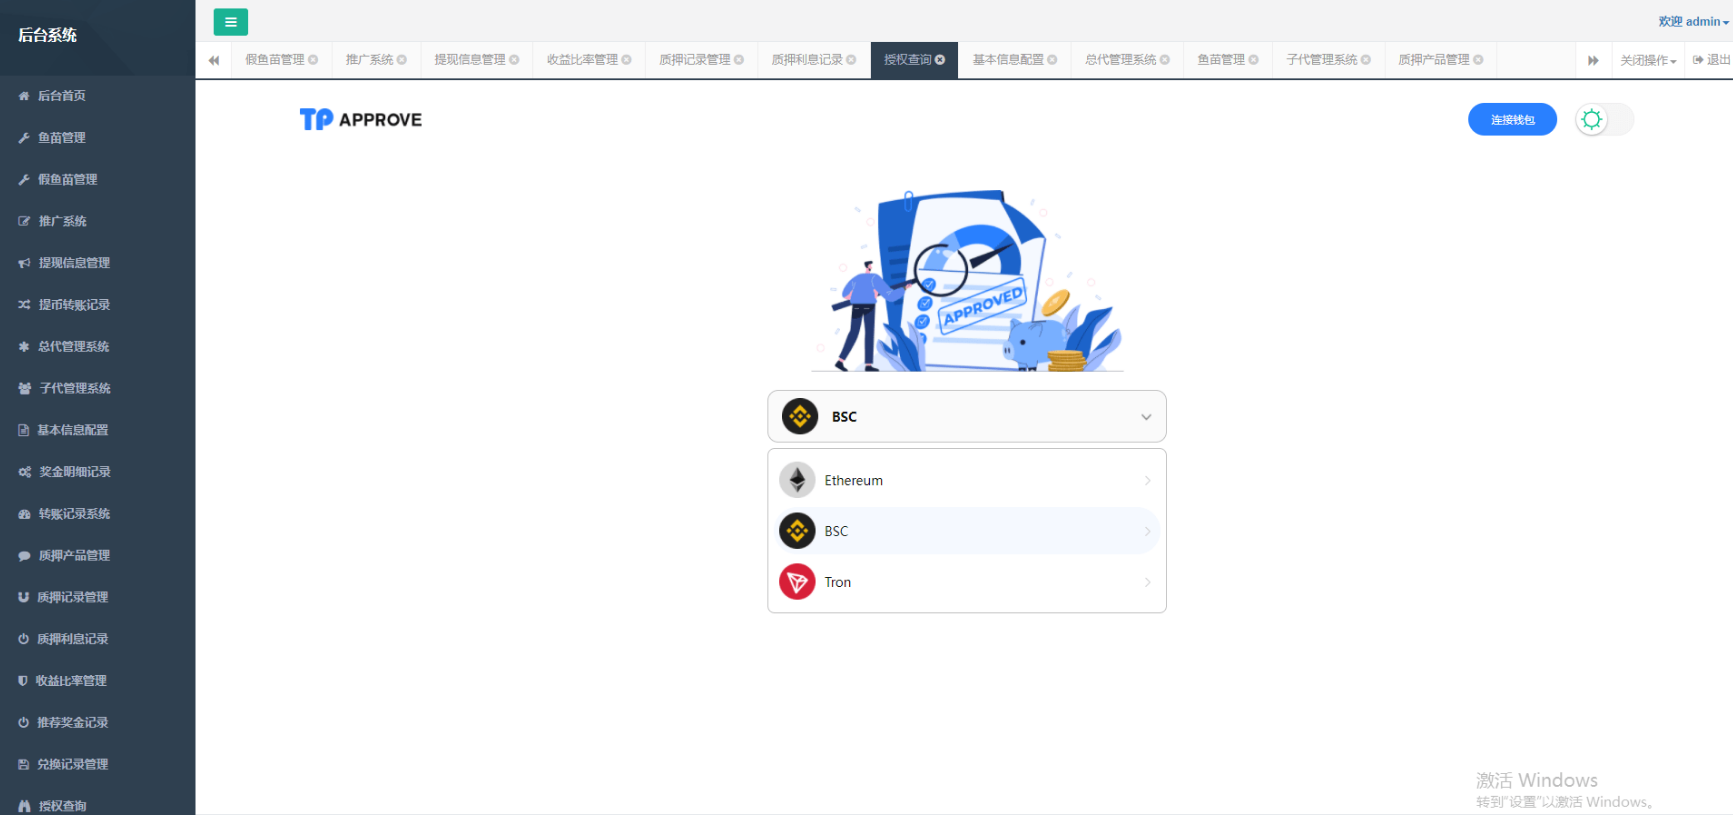Image resolution: width=1733 pixels, height=815 pixels.
Task: Select the Ethereum network option
Action: 966,481
